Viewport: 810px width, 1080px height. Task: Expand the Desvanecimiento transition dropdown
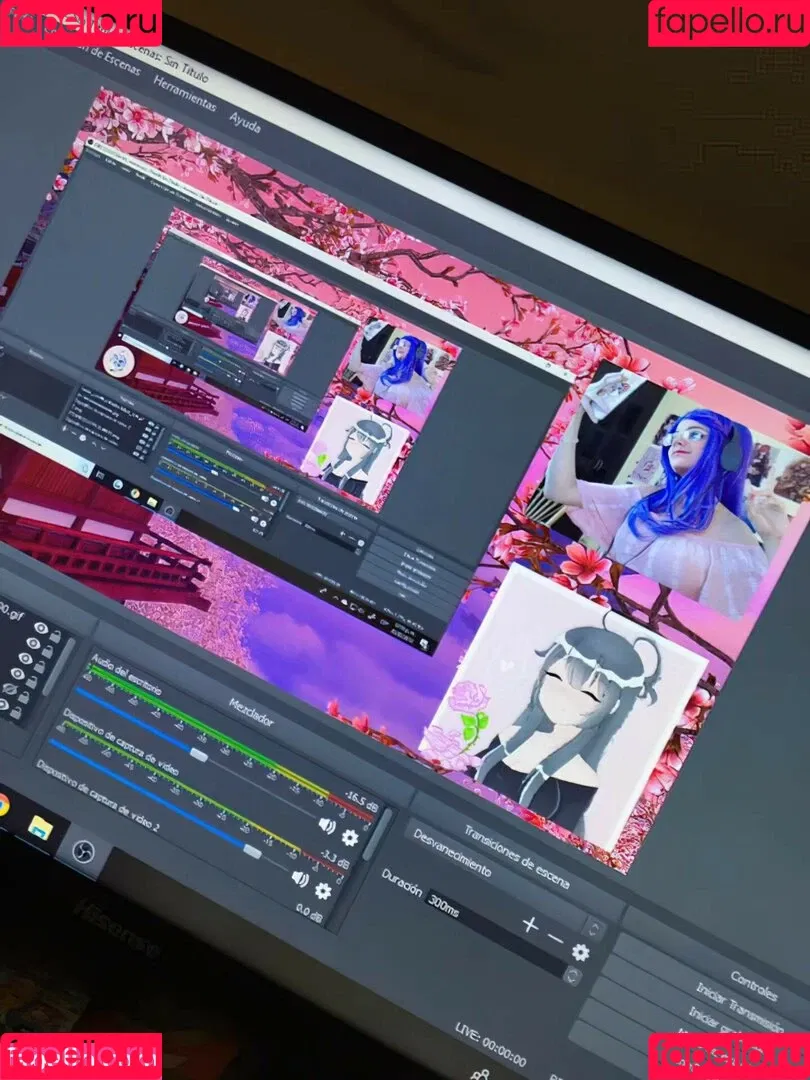click(x=594, y=928)
